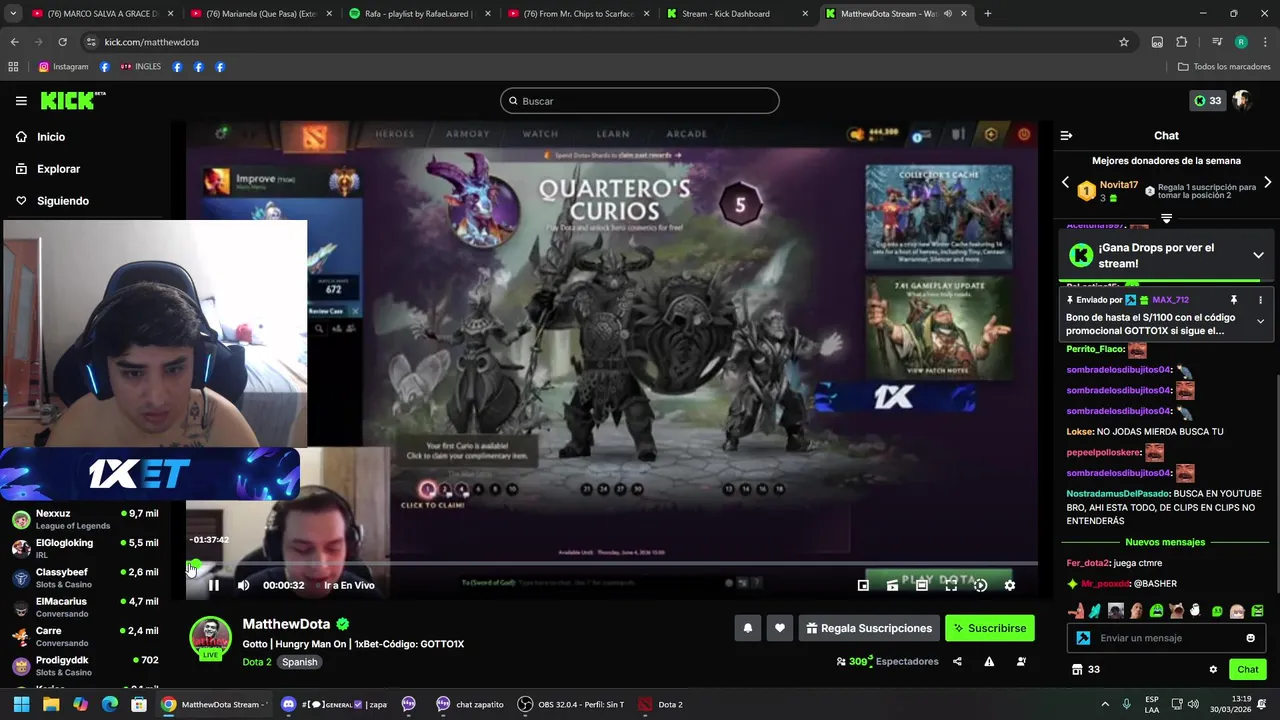Image resolution: width=1280 pixels, height=720 pixels.
Task: Open chat identity badge selector
Action: pos(1083,638)
